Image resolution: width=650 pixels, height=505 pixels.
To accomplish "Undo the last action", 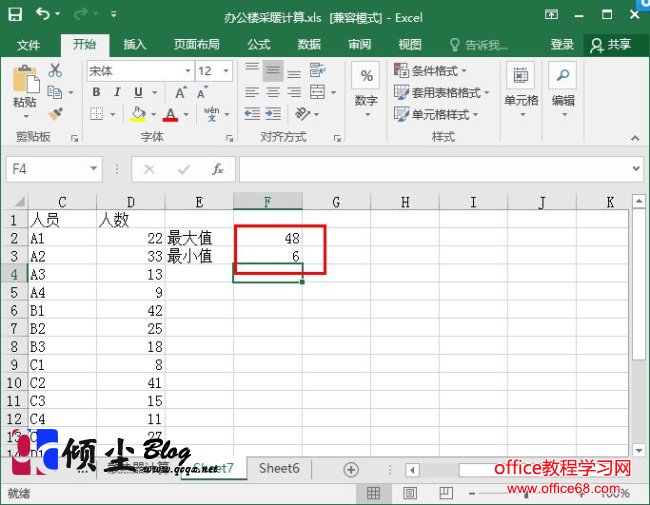I will point(43,14).
